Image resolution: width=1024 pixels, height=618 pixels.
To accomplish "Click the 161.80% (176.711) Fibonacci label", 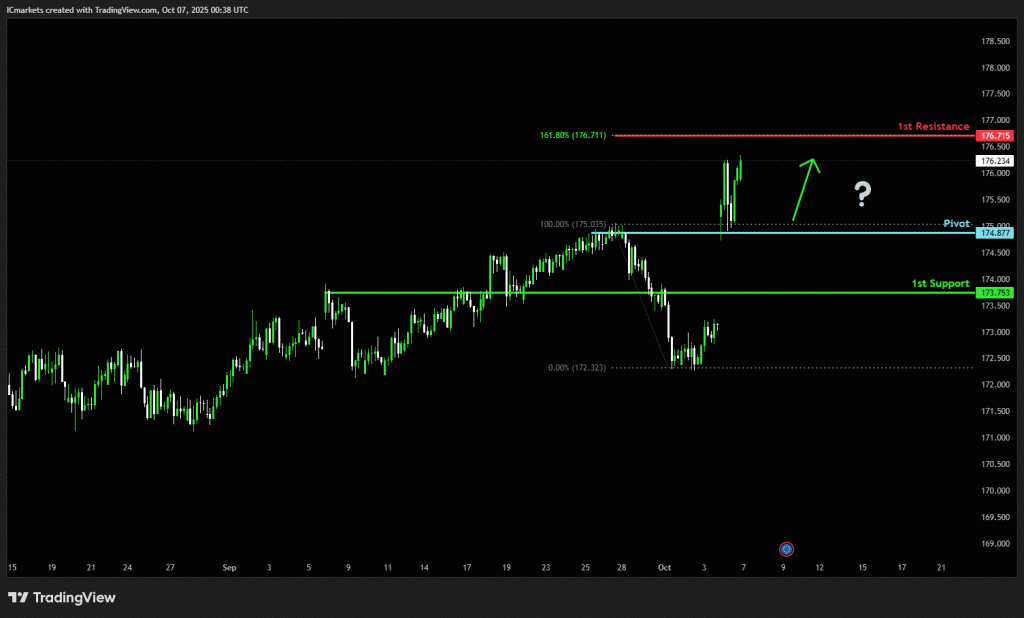I will coord(574,135).
